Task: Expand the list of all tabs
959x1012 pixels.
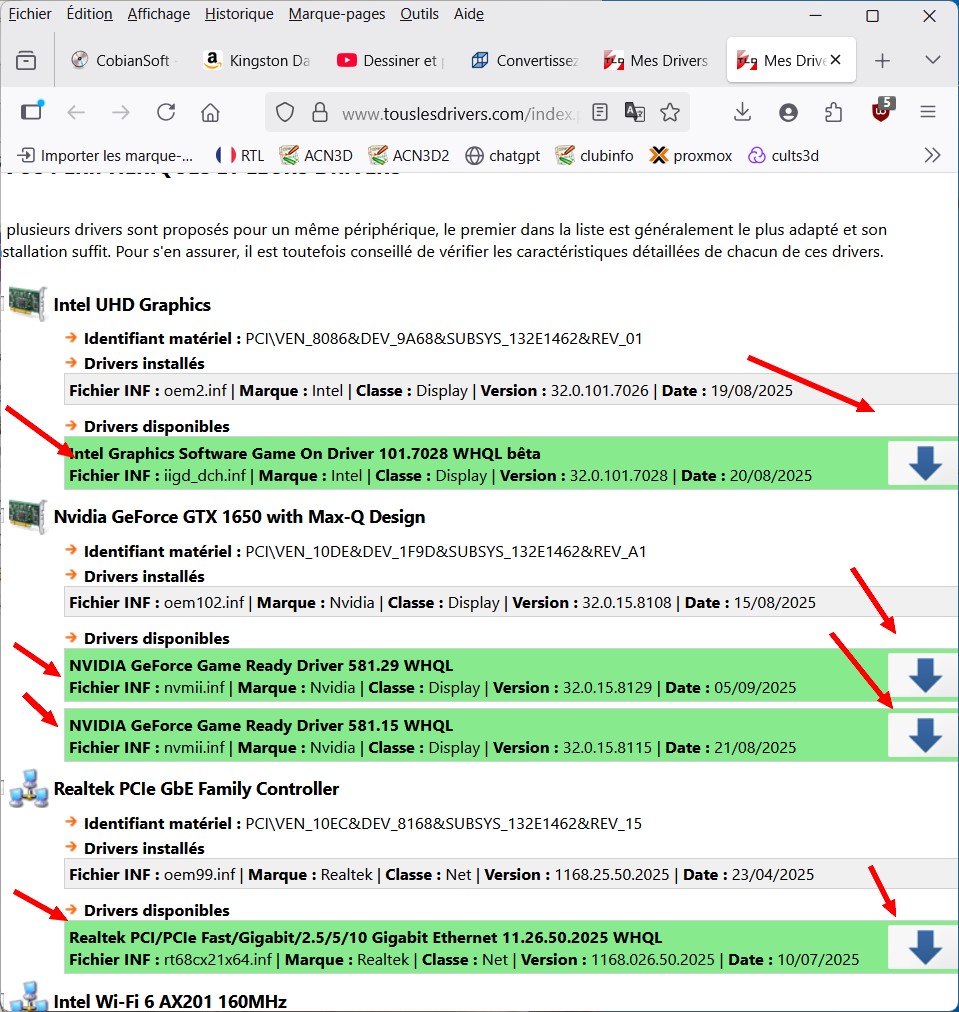Action: (x=932, y=60)
